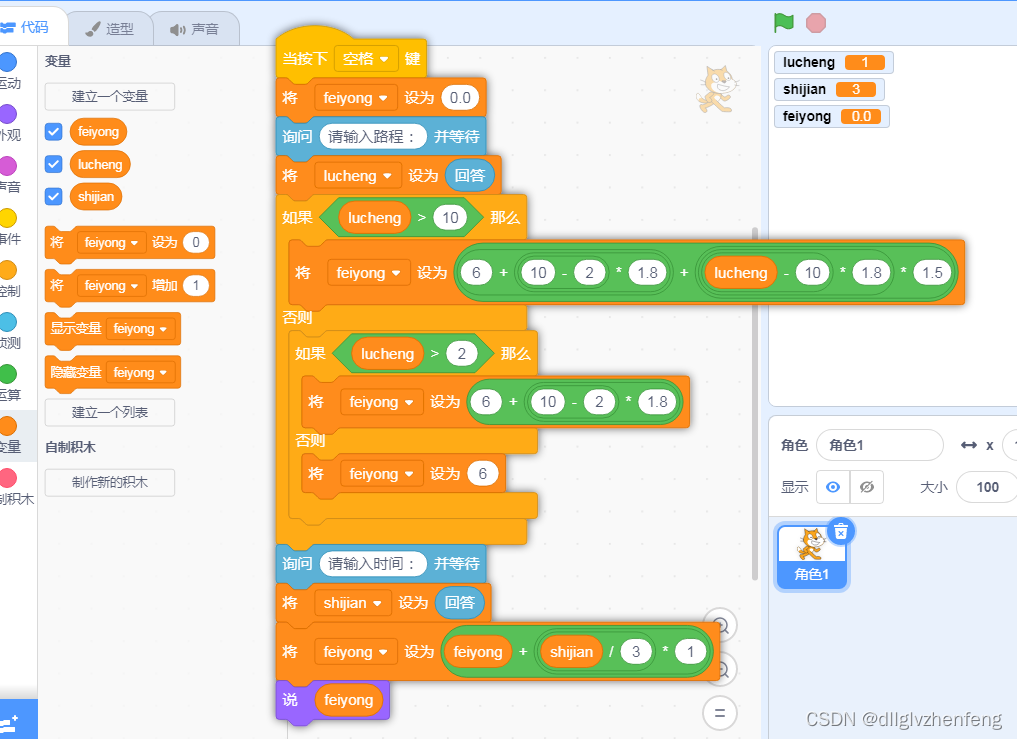
Task: Open the Sensing category (light blue circle)
Action: point(8,322)
